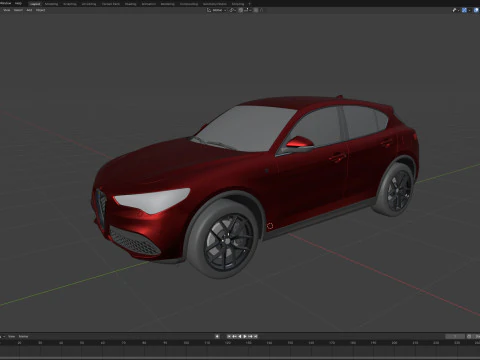Viewport: 480px width, 360px height.
Task: Switch to the Shading workspace tab
Action: [x=130, y=4]
